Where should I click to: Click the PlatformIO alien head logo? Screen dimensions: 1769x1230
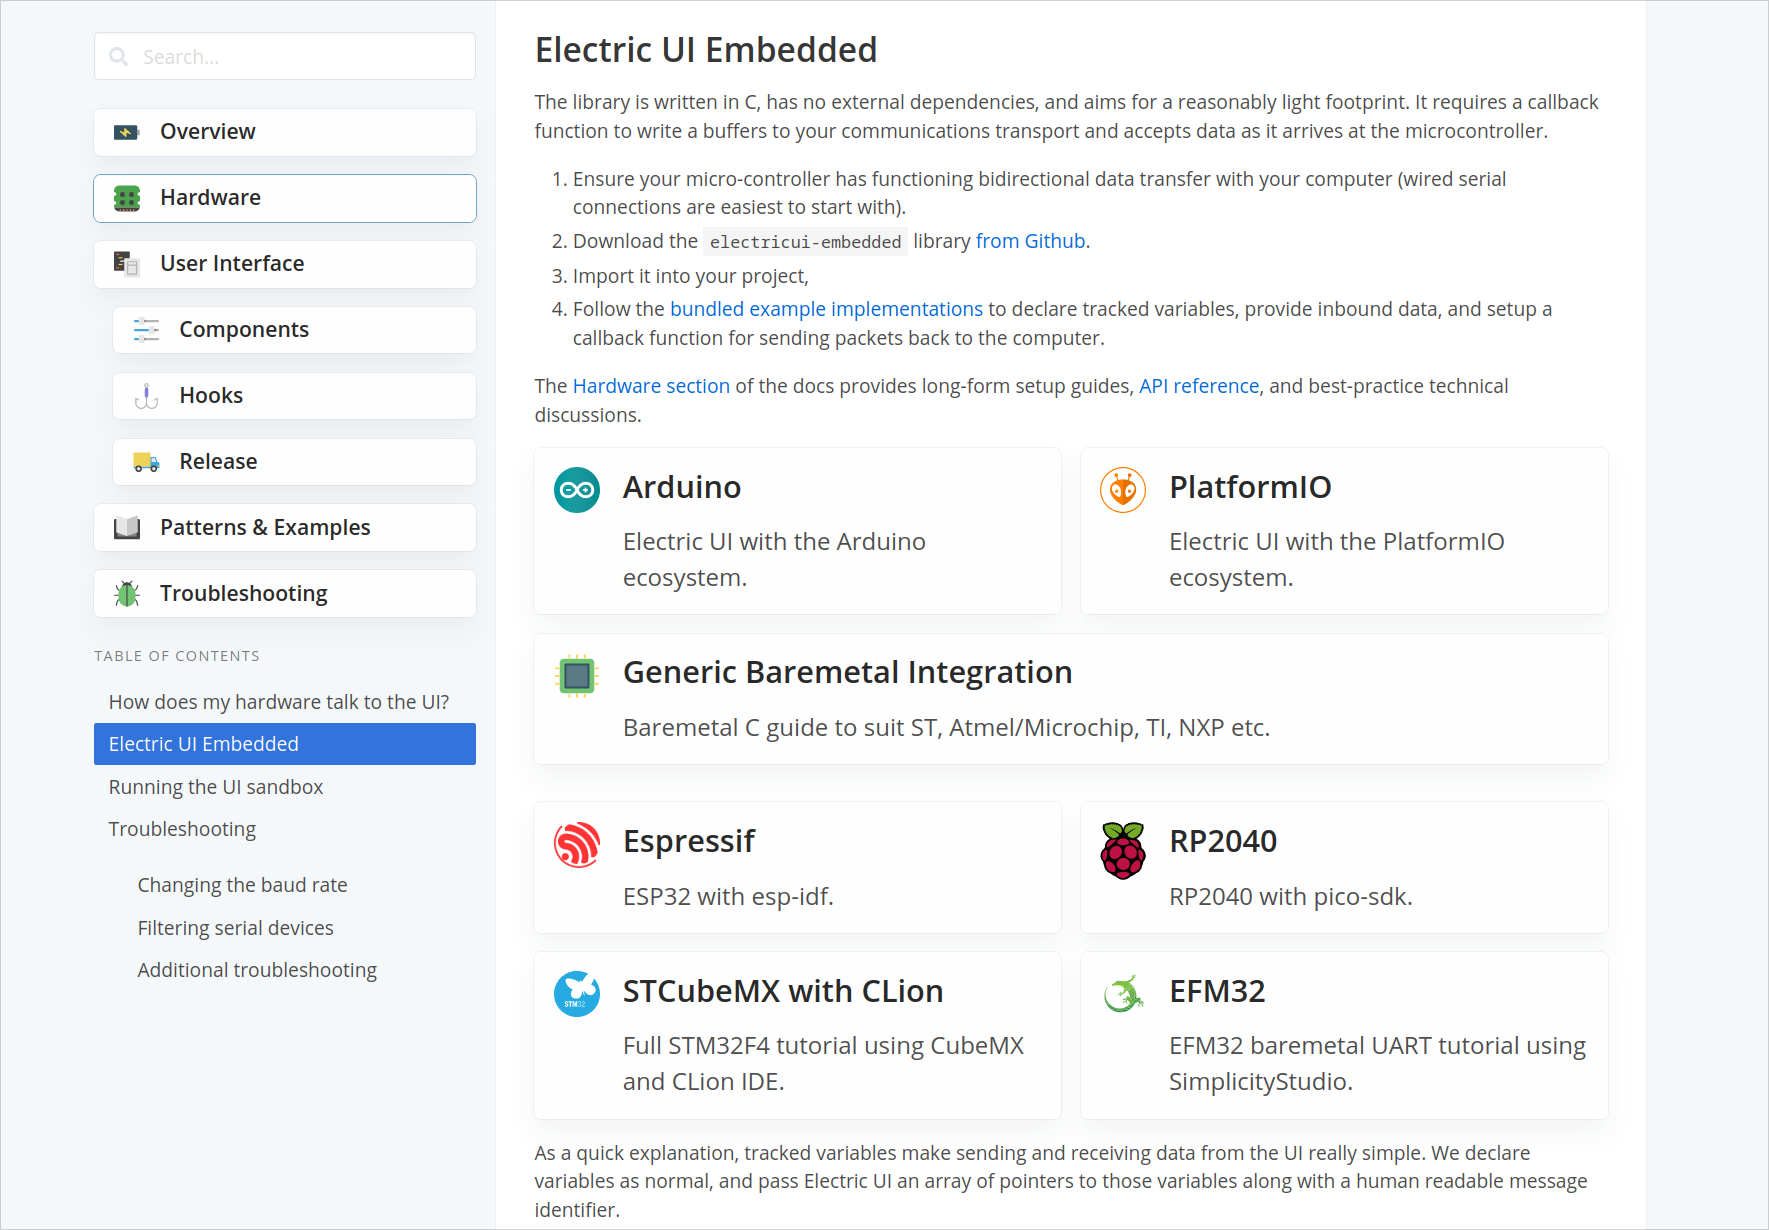point(1123,490)
